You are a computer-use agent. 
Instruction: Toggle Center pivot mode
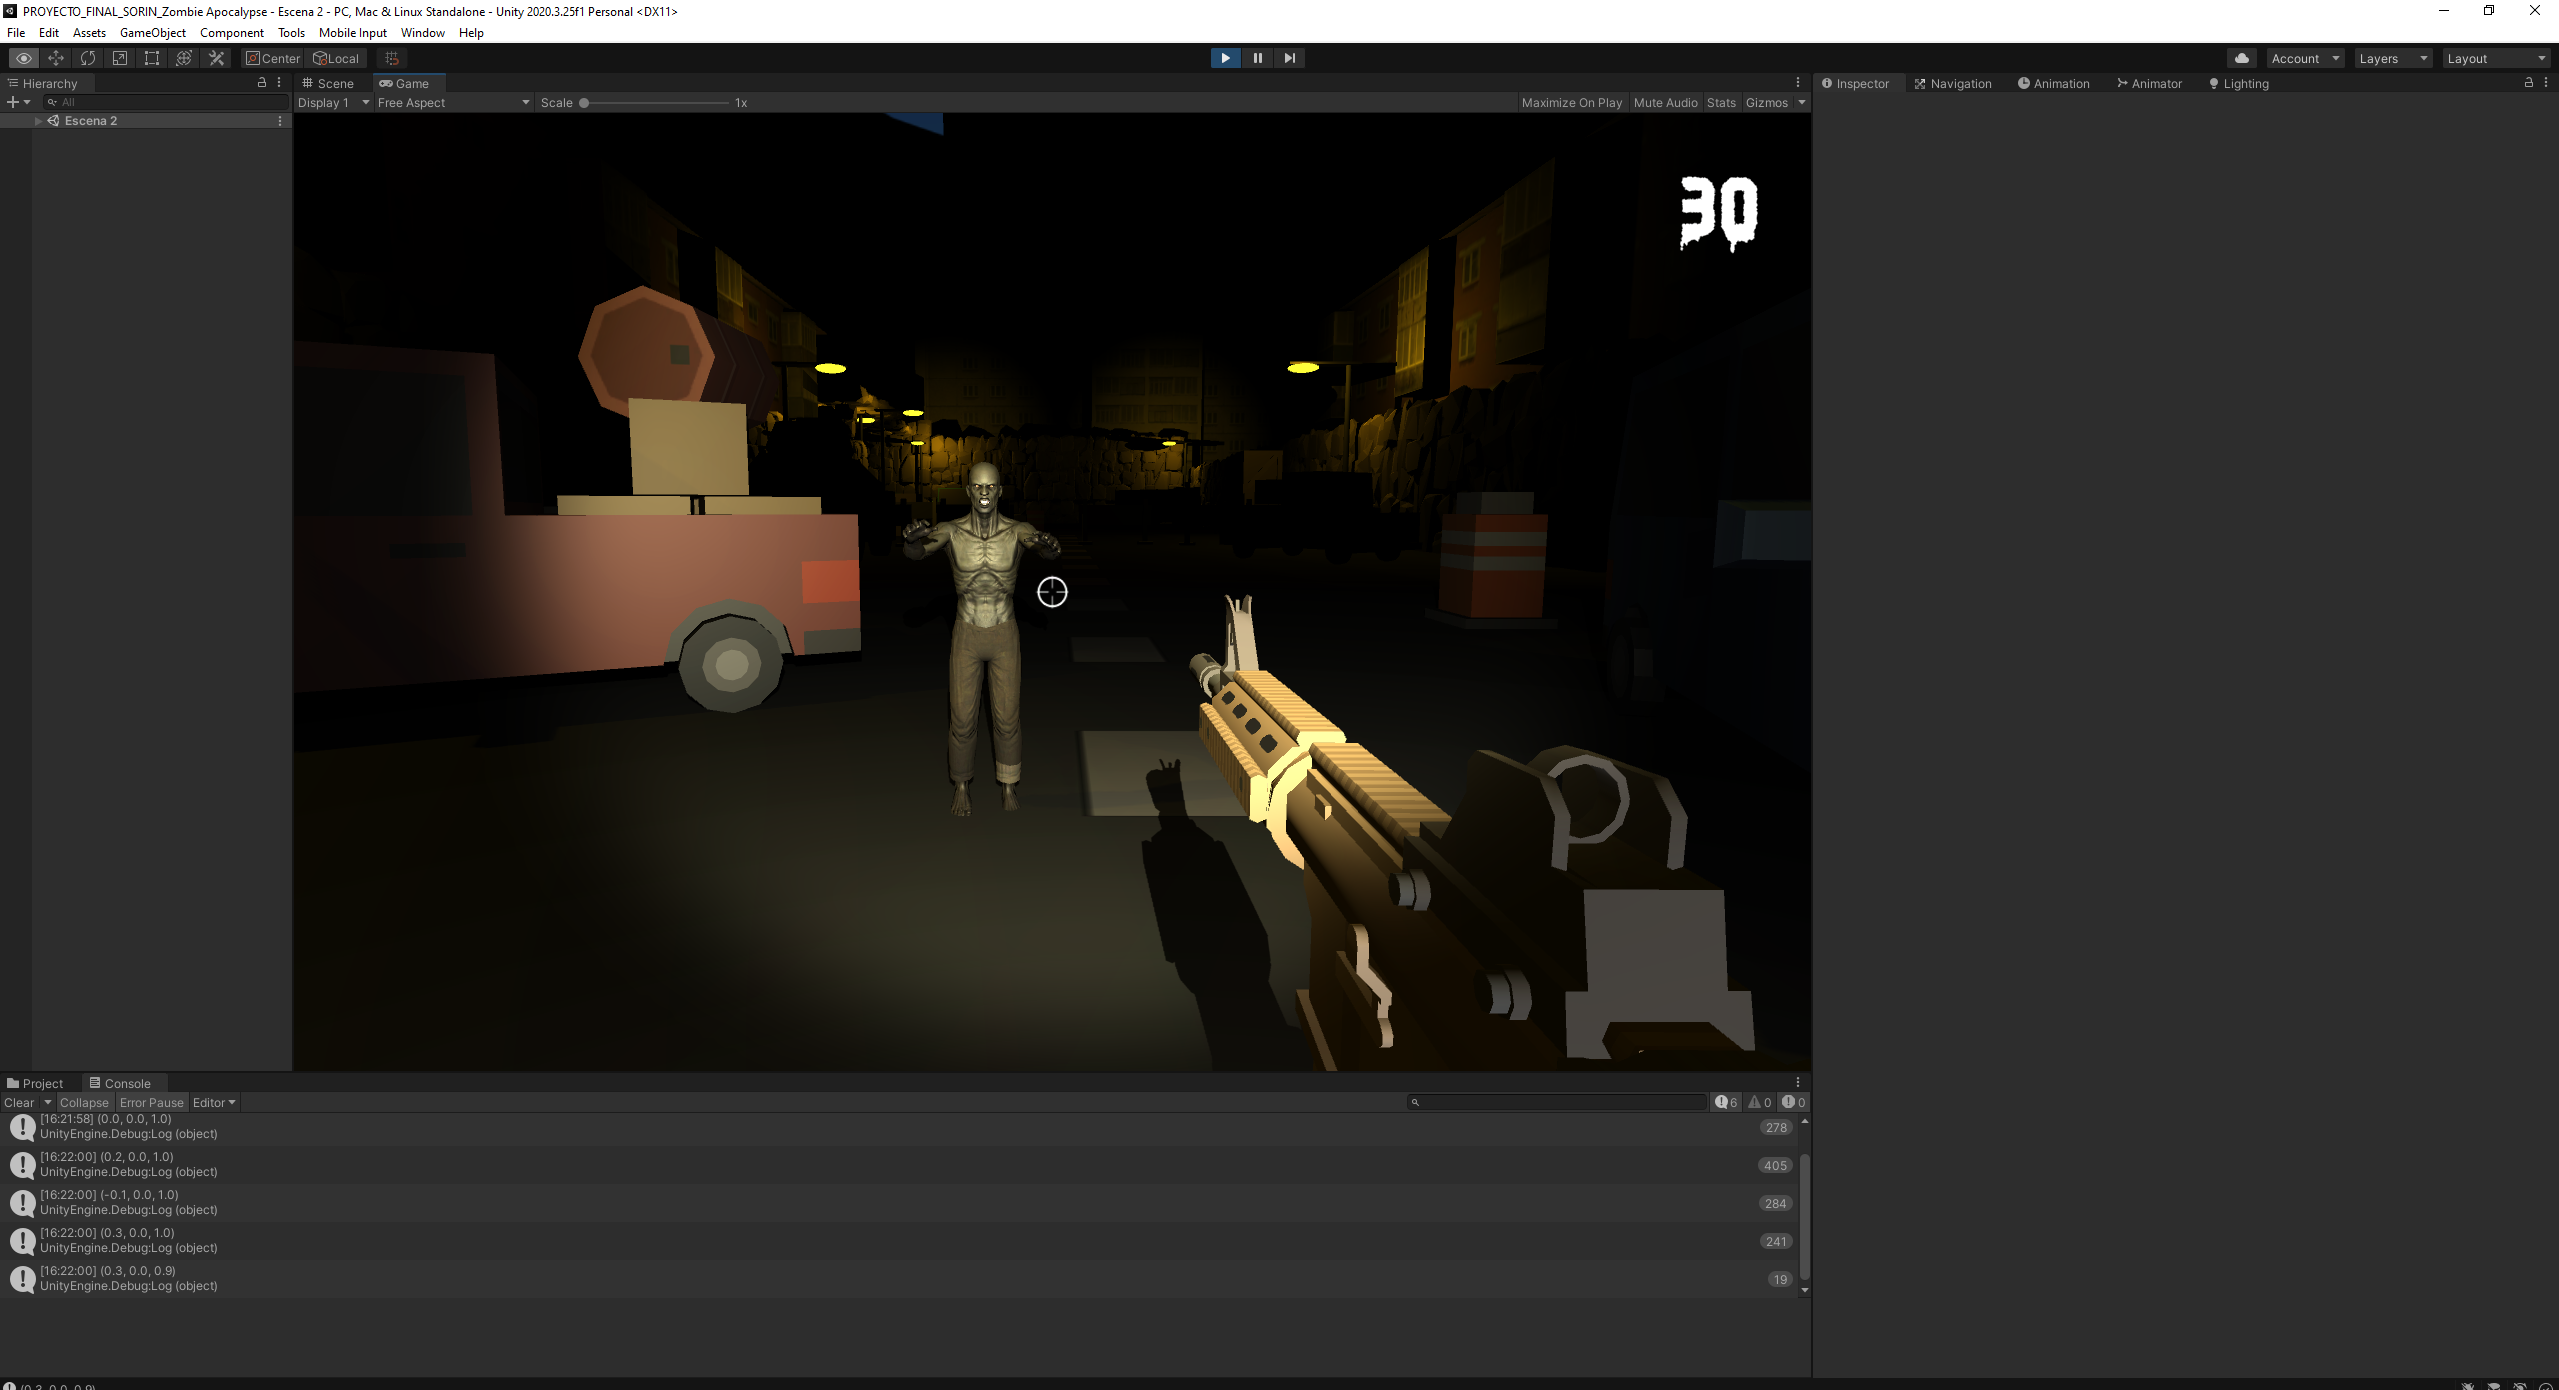(x=271, y=58)
